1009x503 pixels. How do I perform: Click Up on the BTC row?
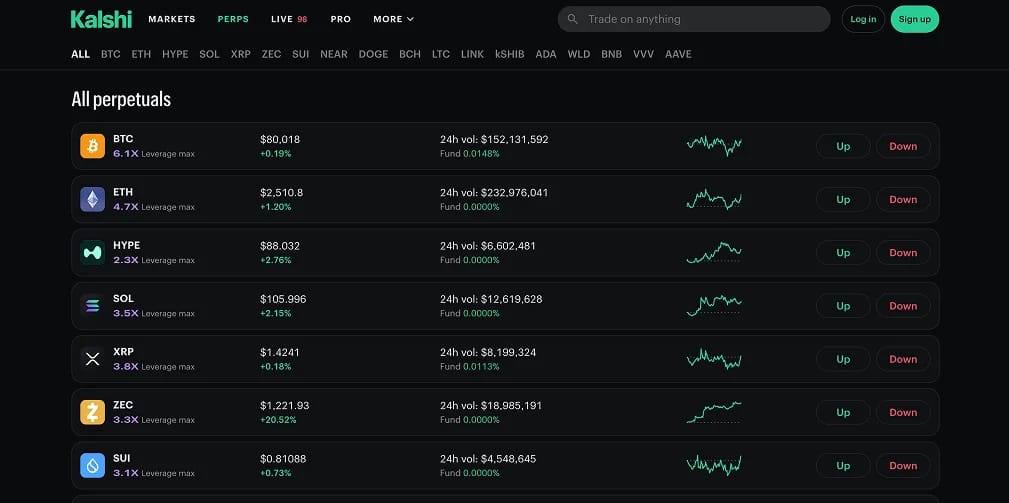coord(843,146)
